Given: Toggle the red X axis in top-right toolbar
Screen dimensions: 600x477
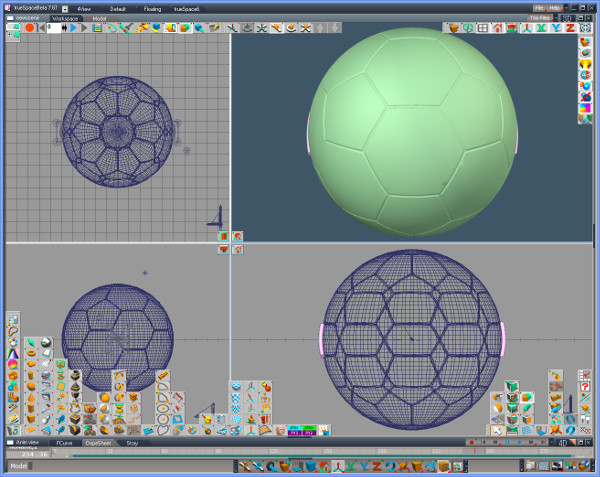Looking at the screenshot, I should (x=541, y=28).
